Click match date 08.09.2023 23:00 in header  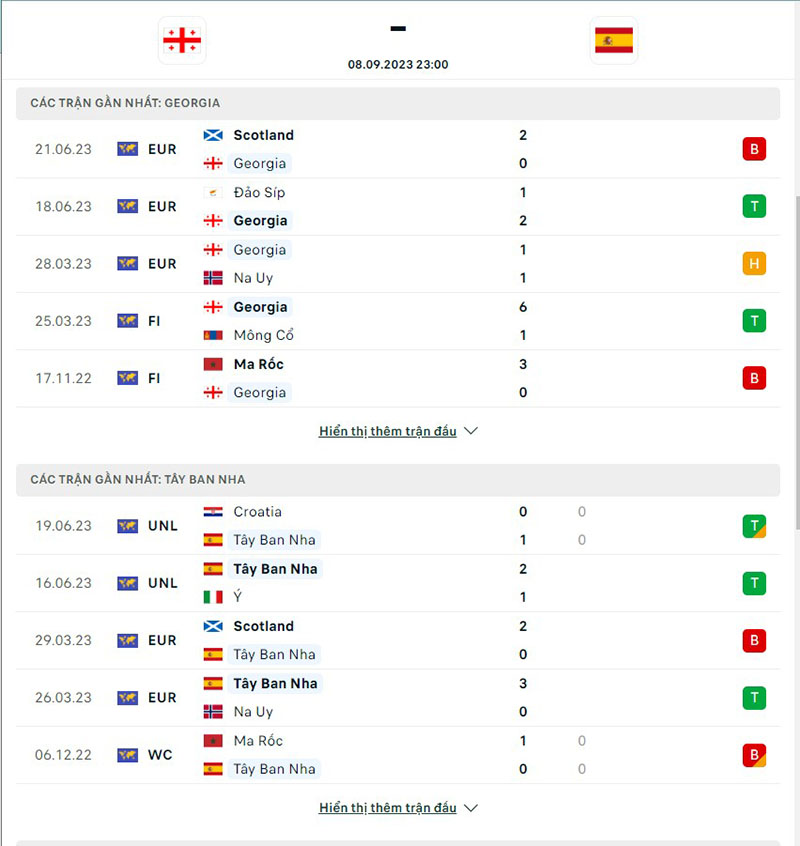[x=398, y=64]
